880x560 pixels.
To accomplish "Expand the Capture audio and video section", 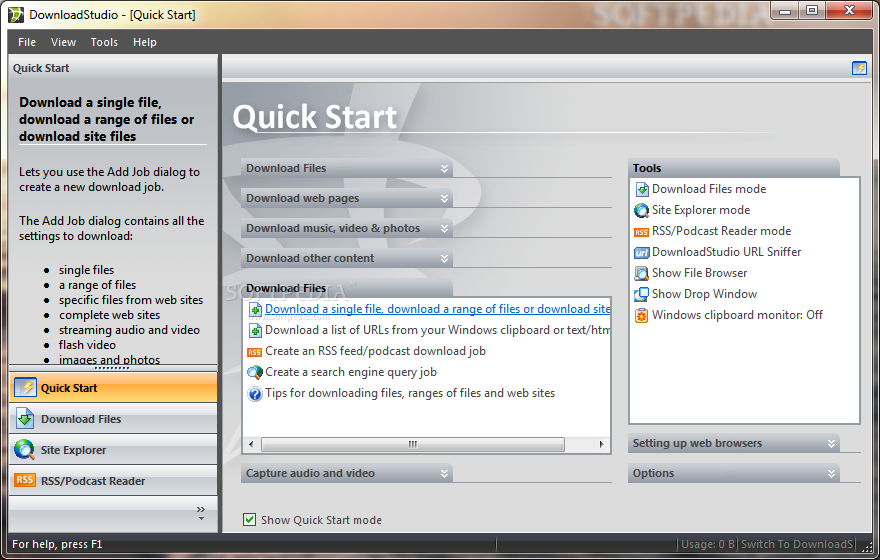I will pyautogui.click(x=347, y=473).
